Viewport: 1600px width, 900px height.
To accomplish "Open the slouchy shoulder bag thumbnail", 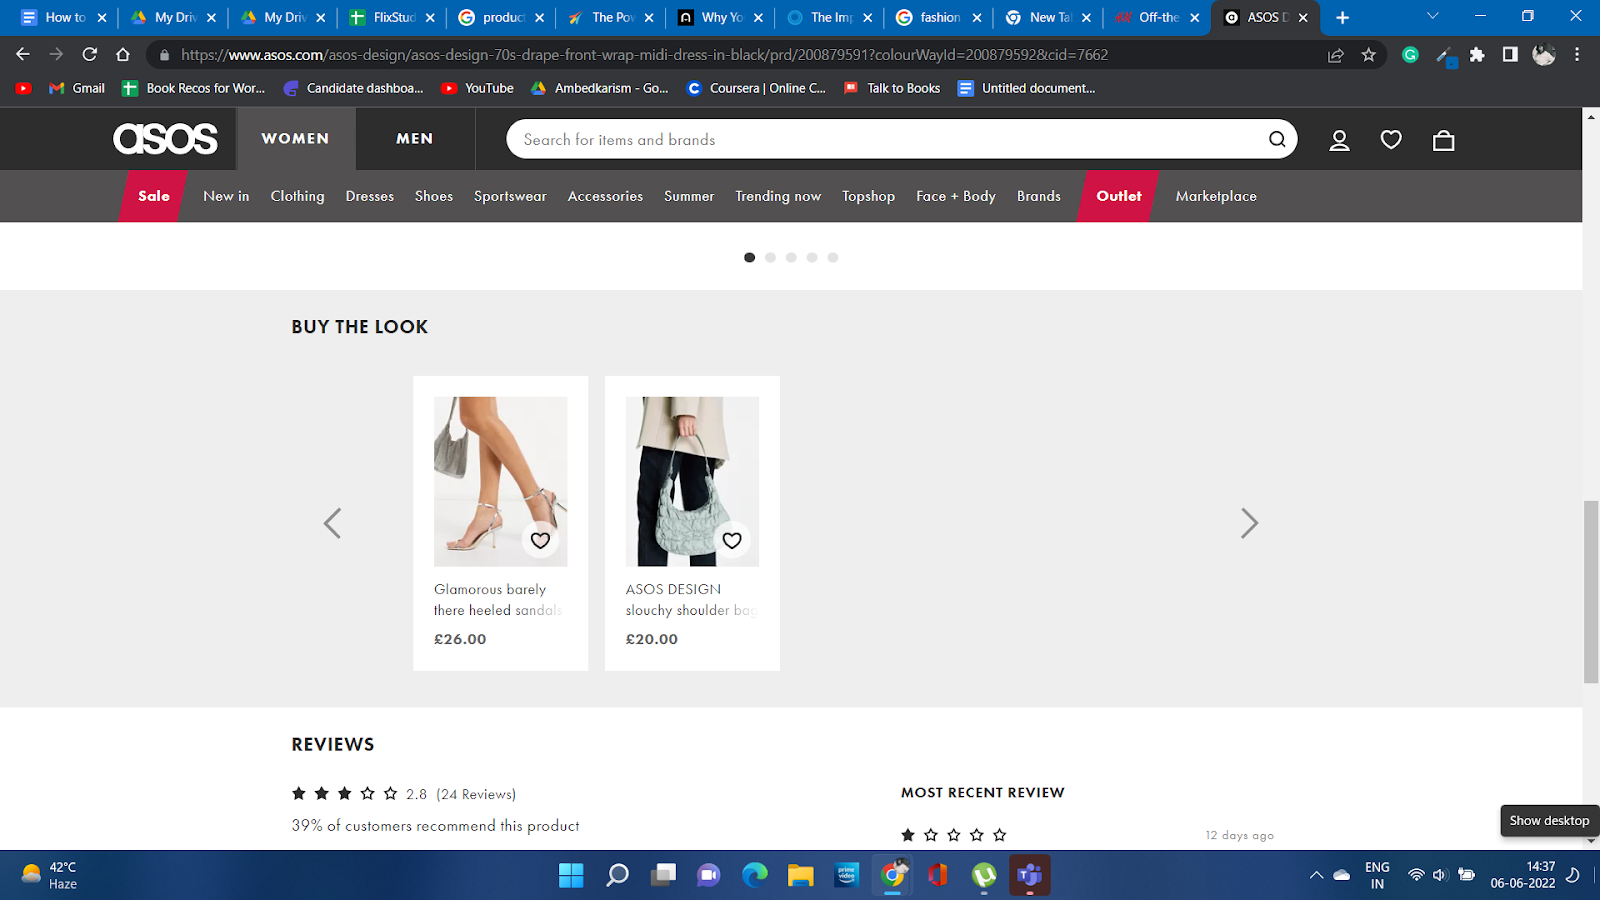I will pos(692,482).
